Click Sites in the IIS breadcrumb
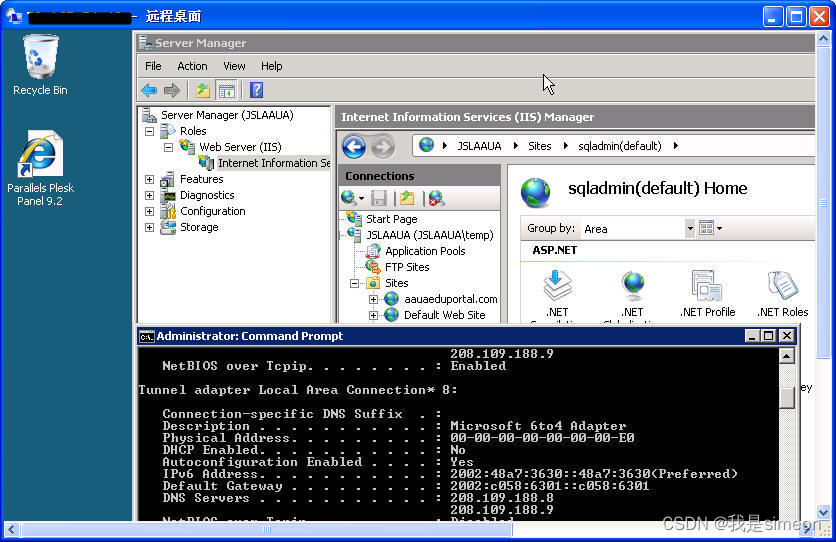Viewport: 836px width, 542px height. 540,146
